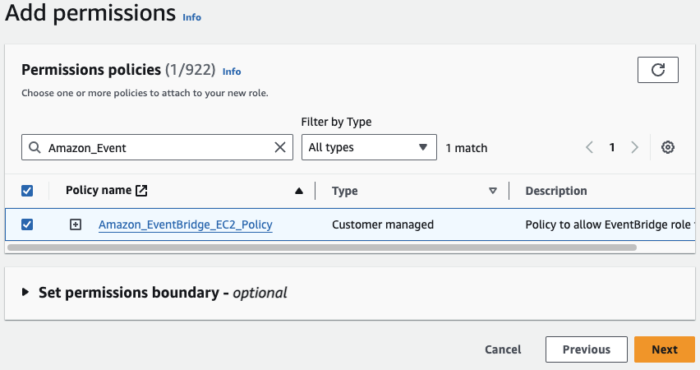This screenshot has height=370, width=700.
Task: Sort by Type column arrow
Action: (x=493, y=191)
